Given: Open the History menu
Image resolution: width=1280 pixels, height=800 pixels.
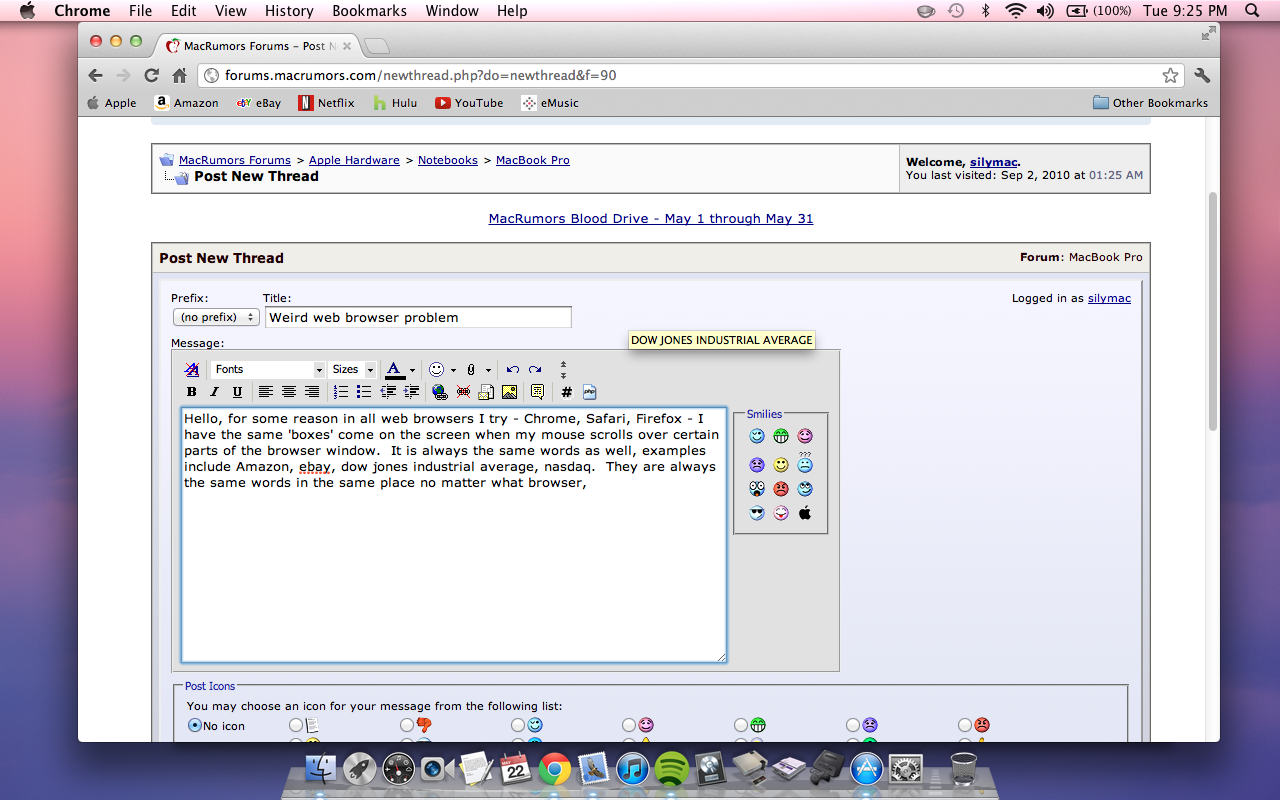Looking at the screenshot, I should [289, 11].
